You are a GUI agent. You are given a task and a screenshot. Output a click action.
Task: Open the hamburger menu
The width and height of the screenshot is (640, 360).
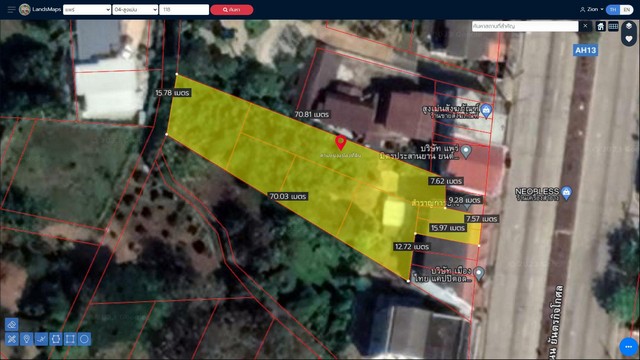point(11,9)
